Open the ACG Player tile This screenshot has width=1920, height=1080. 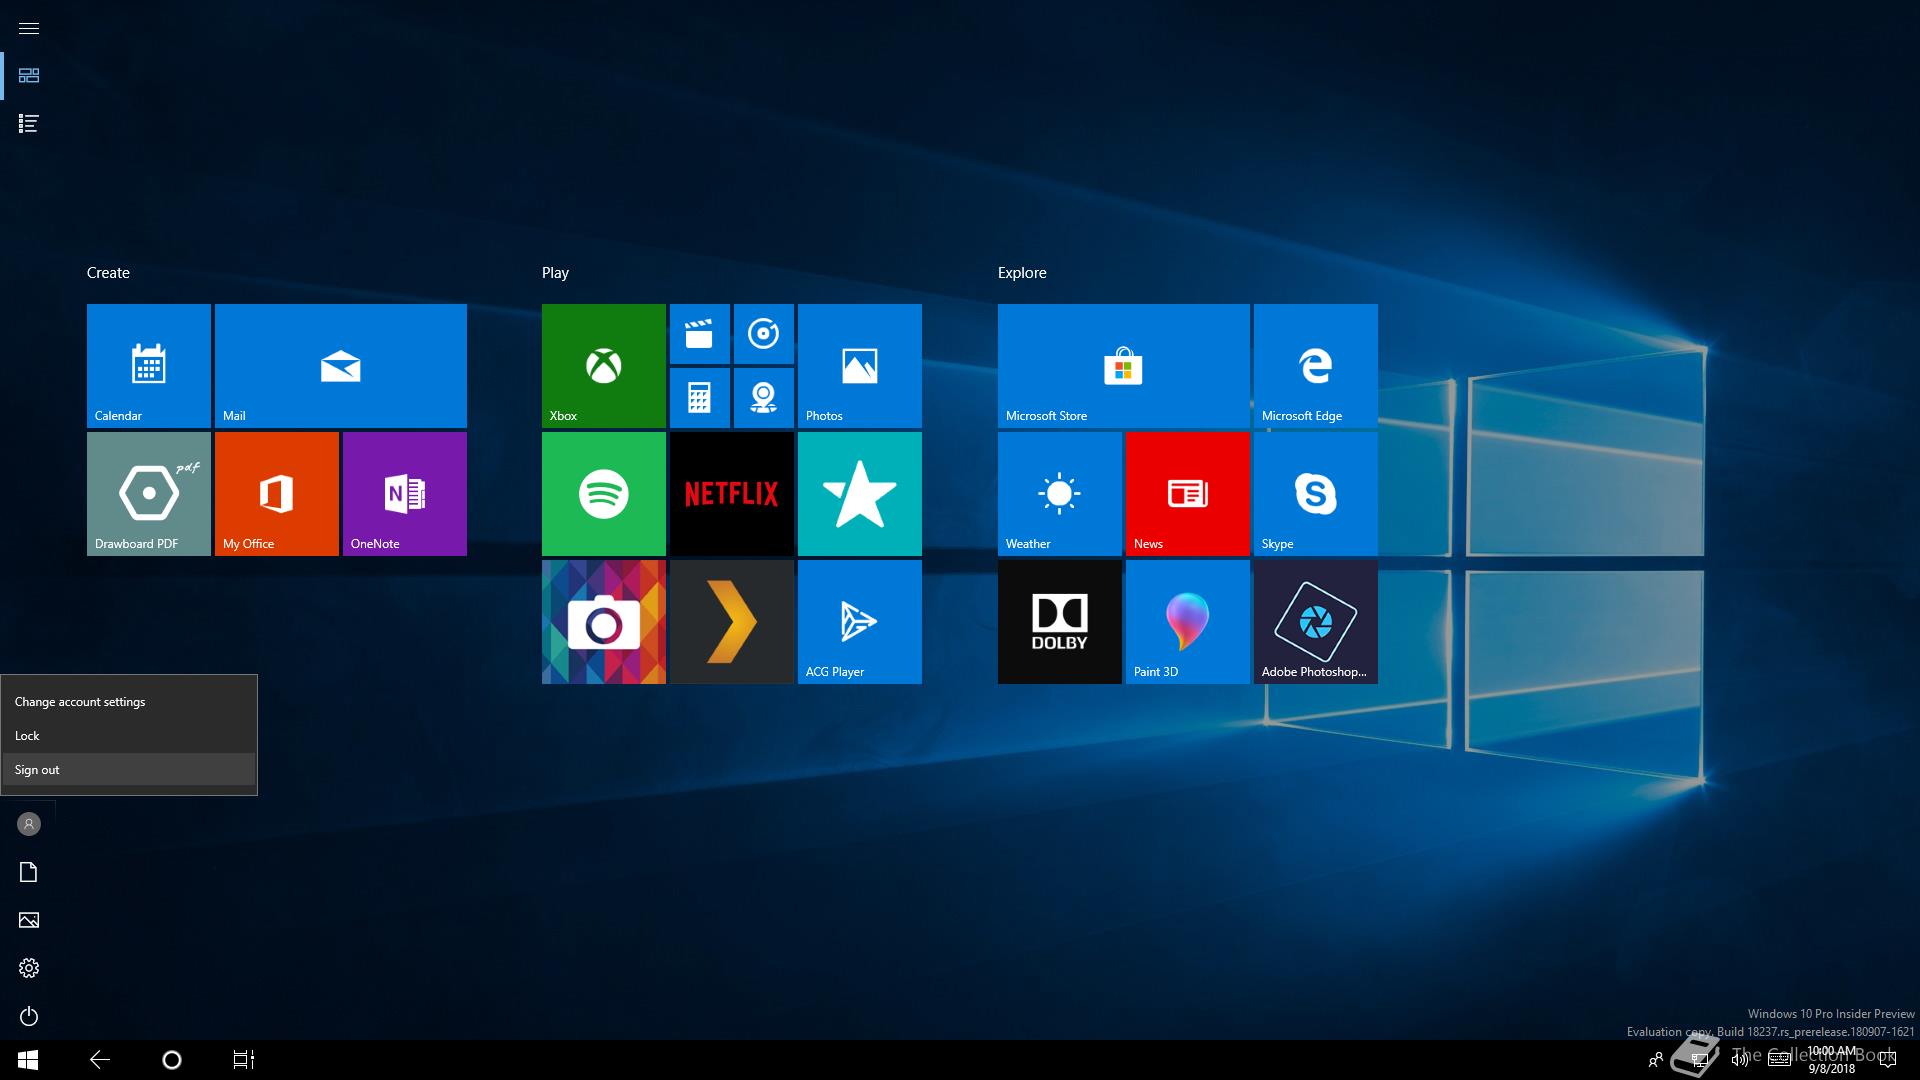(x=860, y=622)
